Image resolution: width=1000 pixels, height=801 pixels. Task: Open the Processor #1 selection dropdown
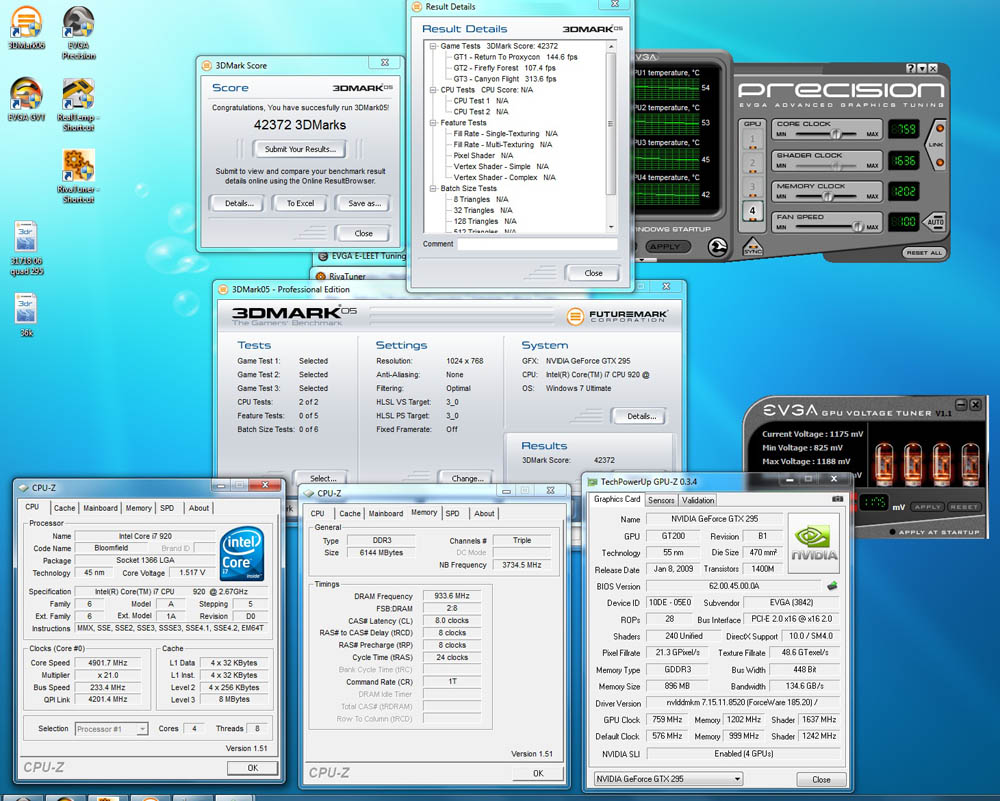click(x=143, y=729)
